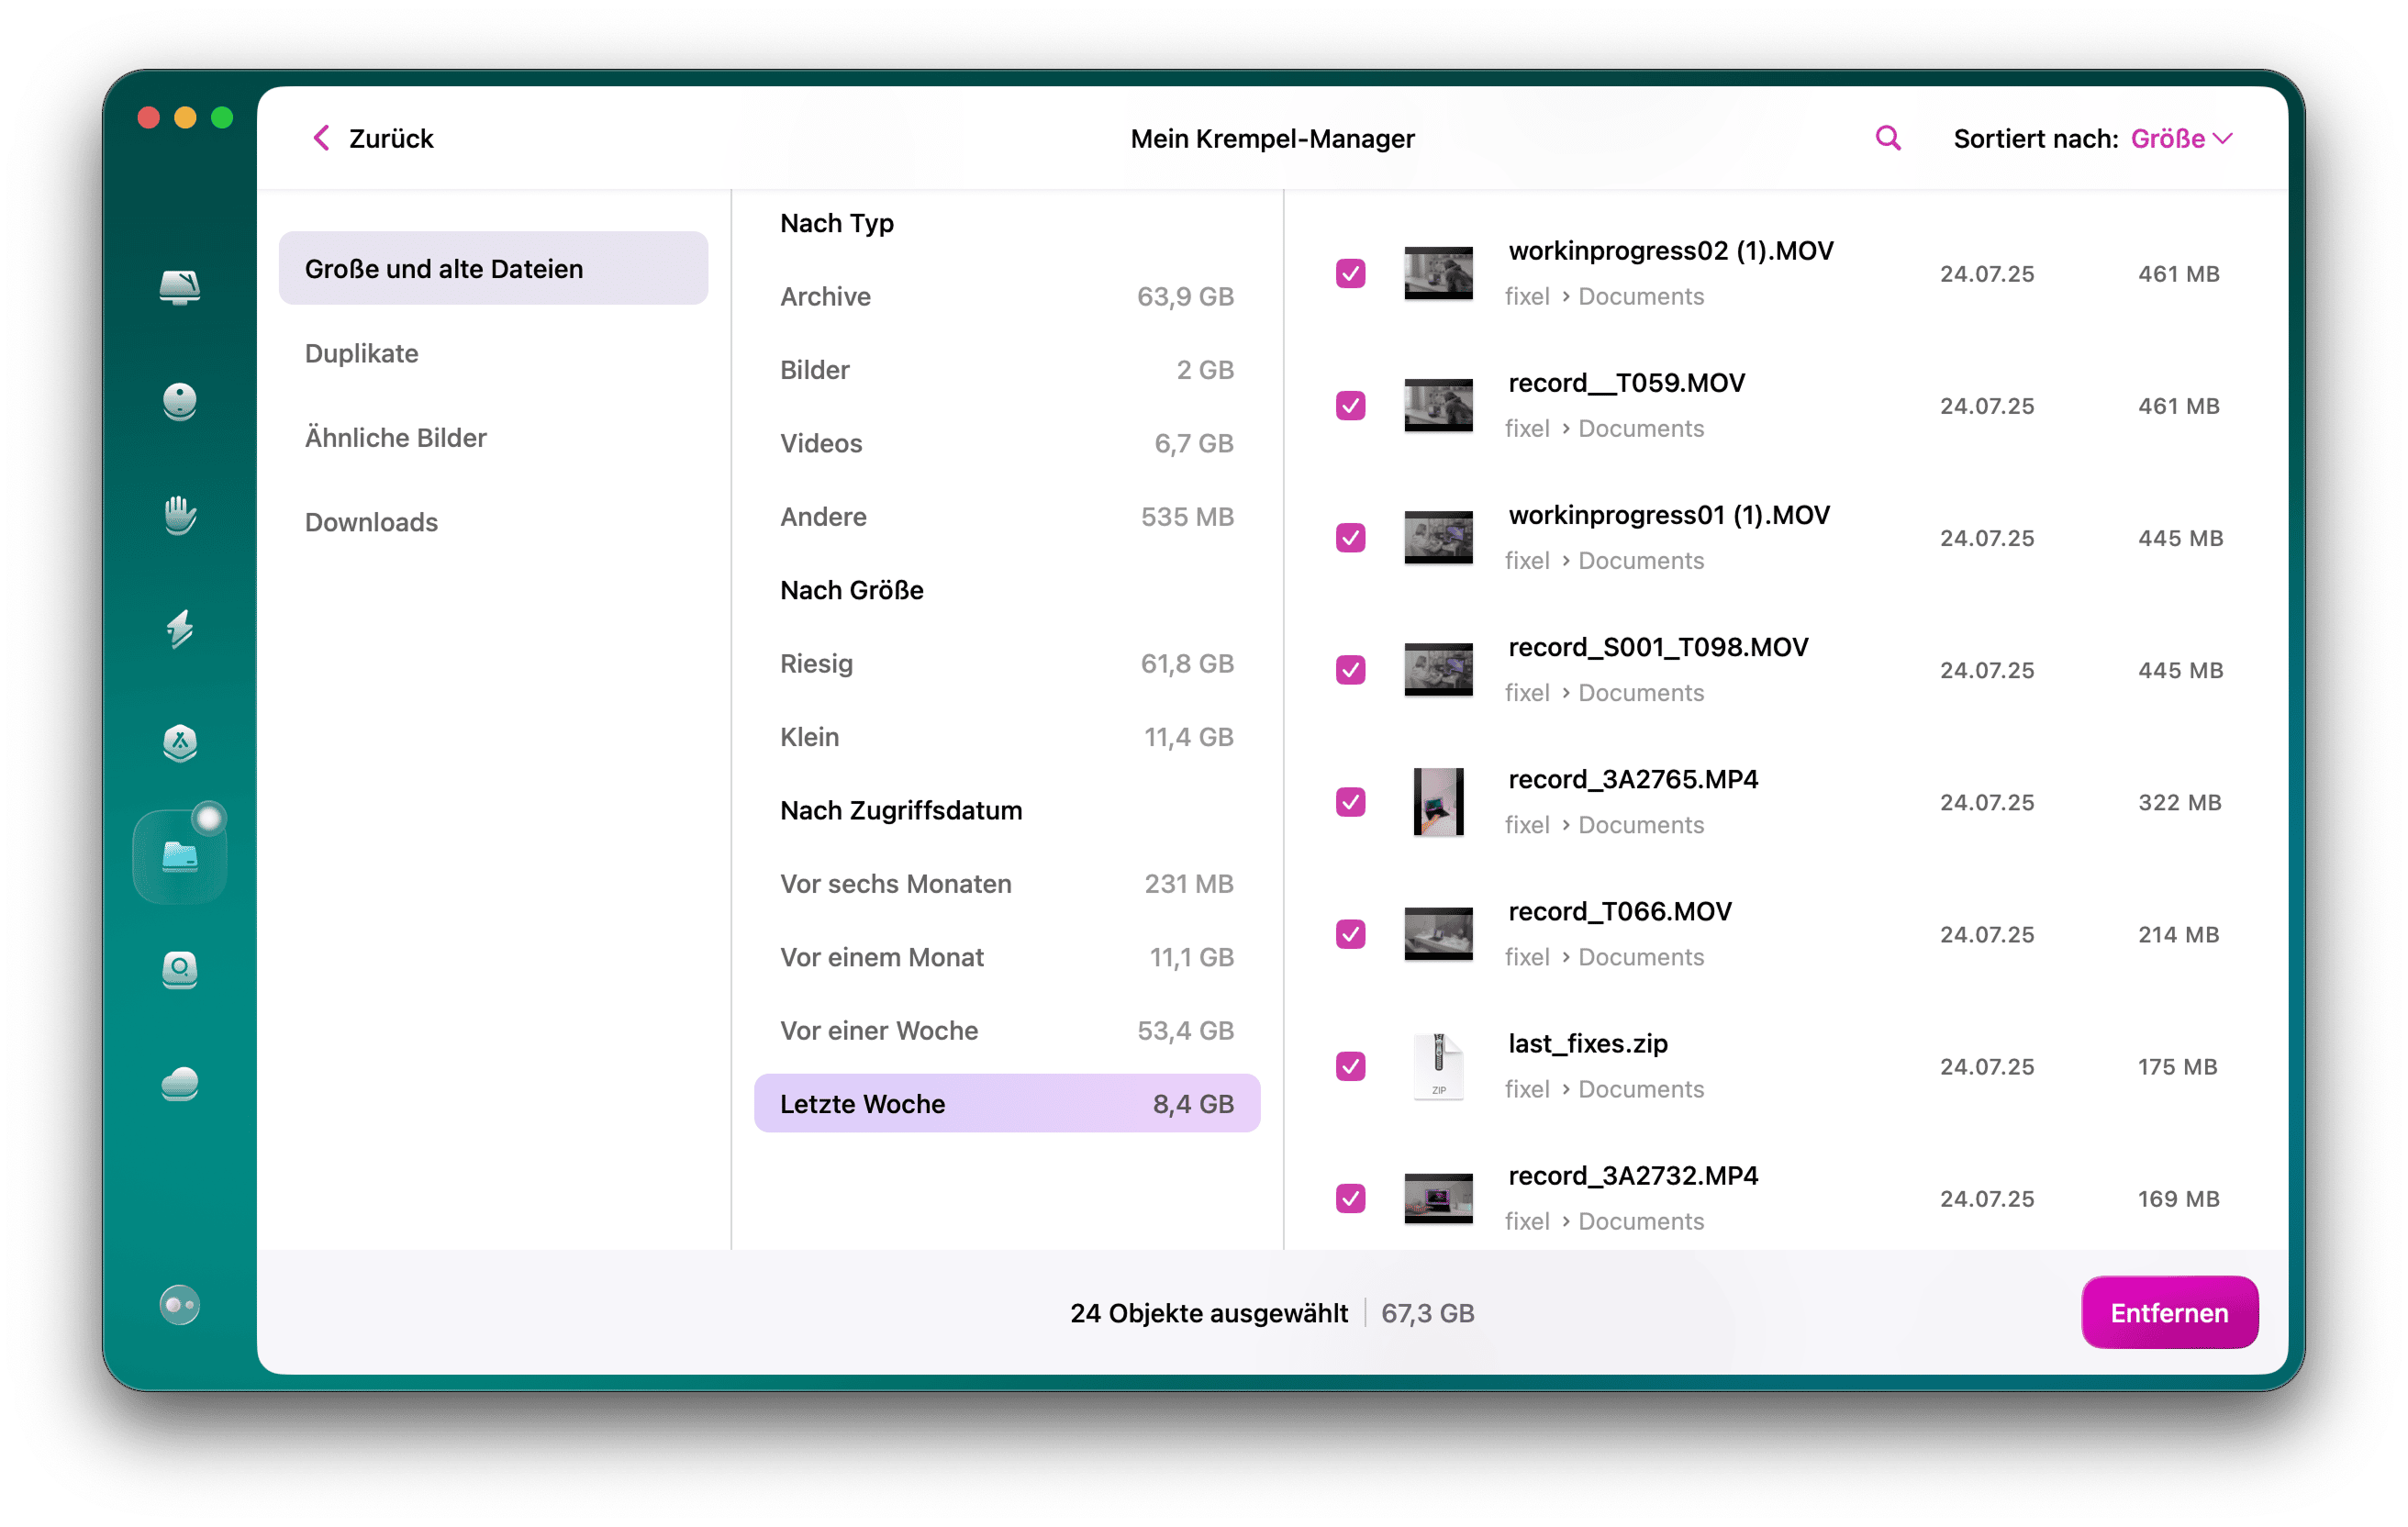
Task: Click the round ball cleanup sidebar icon
Action: [x=180, y=401]
